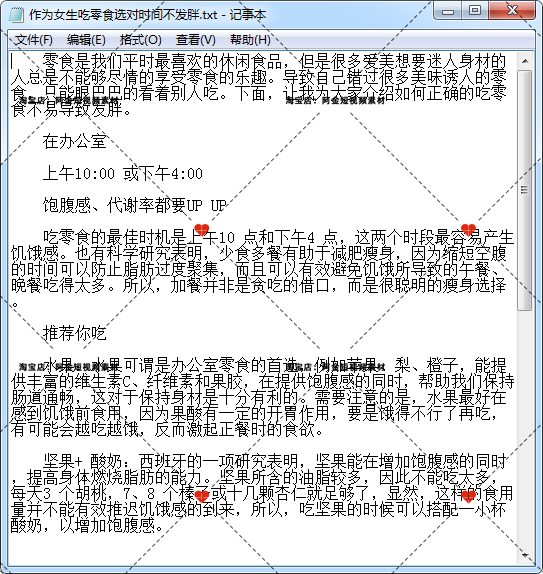543x574 pixels.
Task: Open the 查看(V) menu
Action: [196, 40]
